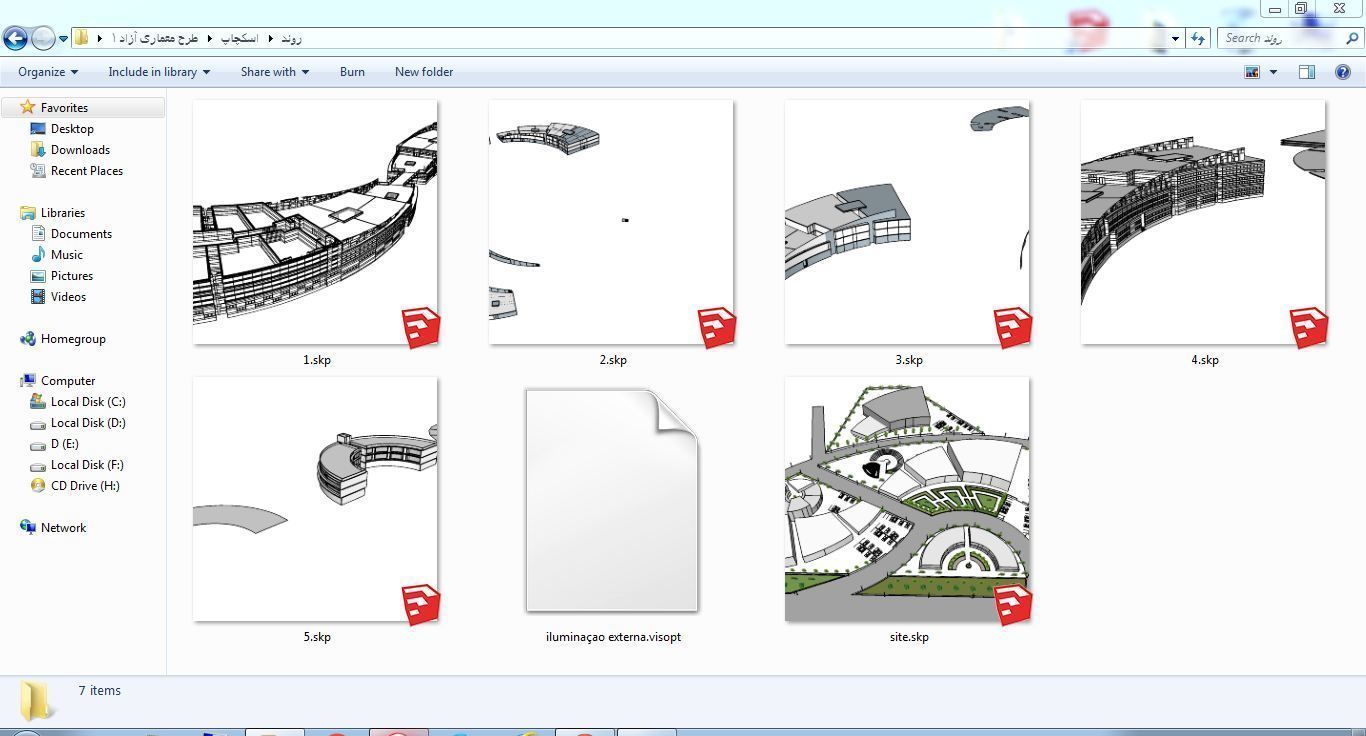Expand the Include in library menu
Viewport: 1366px width, 736px height.
tap(158, 72)
